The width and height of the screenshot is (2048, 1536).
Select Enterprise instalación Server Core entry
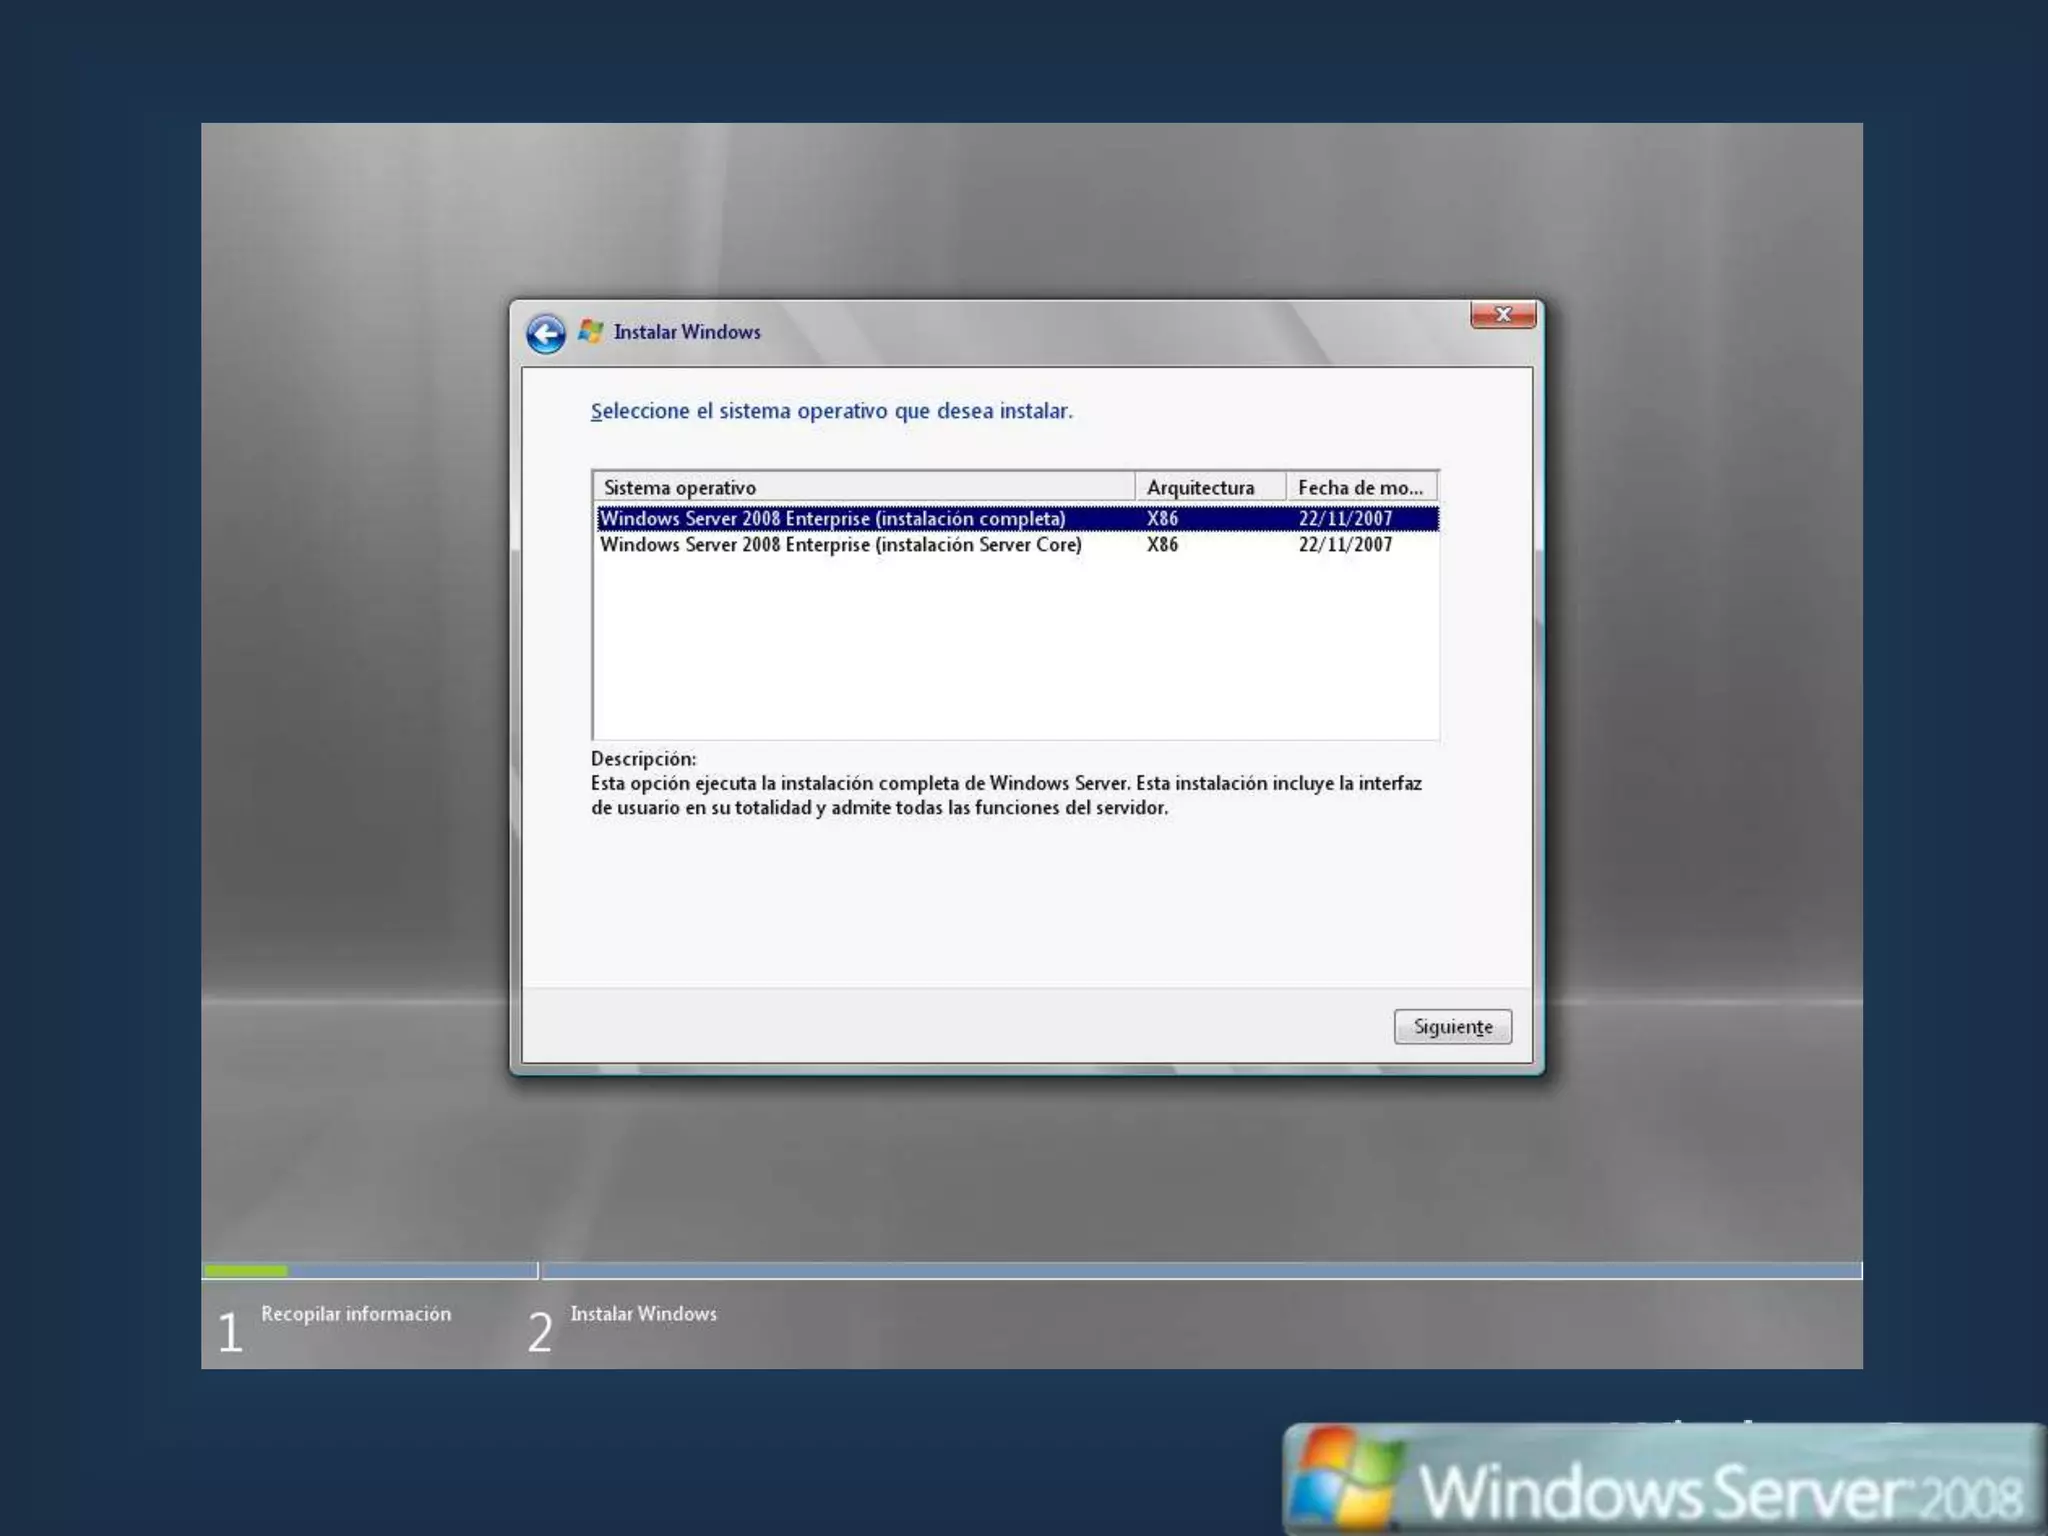[840, 545]
